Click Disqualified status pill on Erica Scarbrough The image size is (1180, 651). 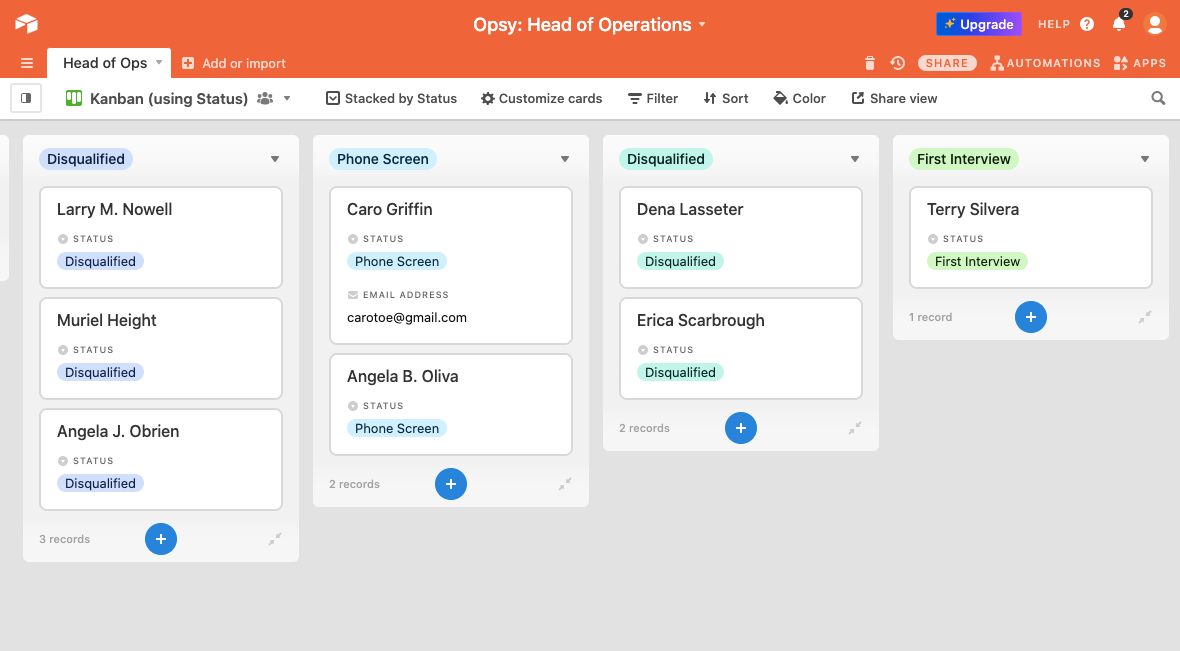point(680,373)
